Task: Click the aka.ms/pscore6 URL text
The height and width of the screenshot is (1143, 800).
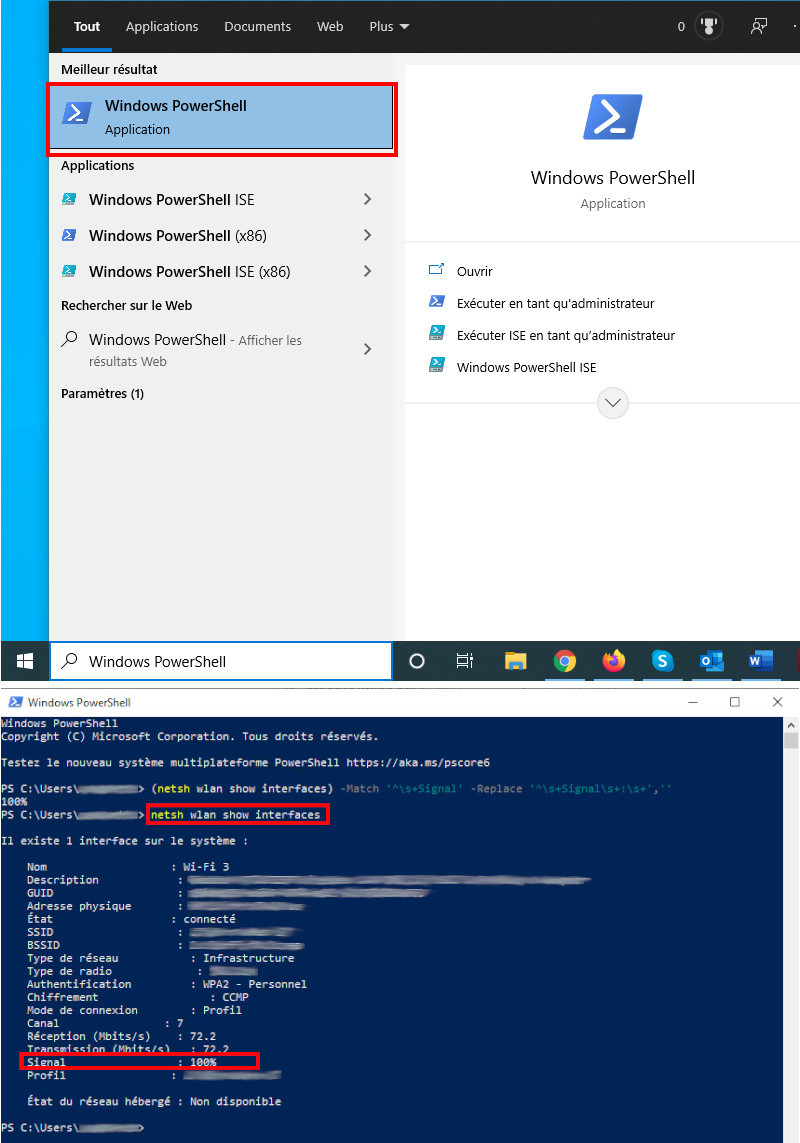Action: pos(418,762)
